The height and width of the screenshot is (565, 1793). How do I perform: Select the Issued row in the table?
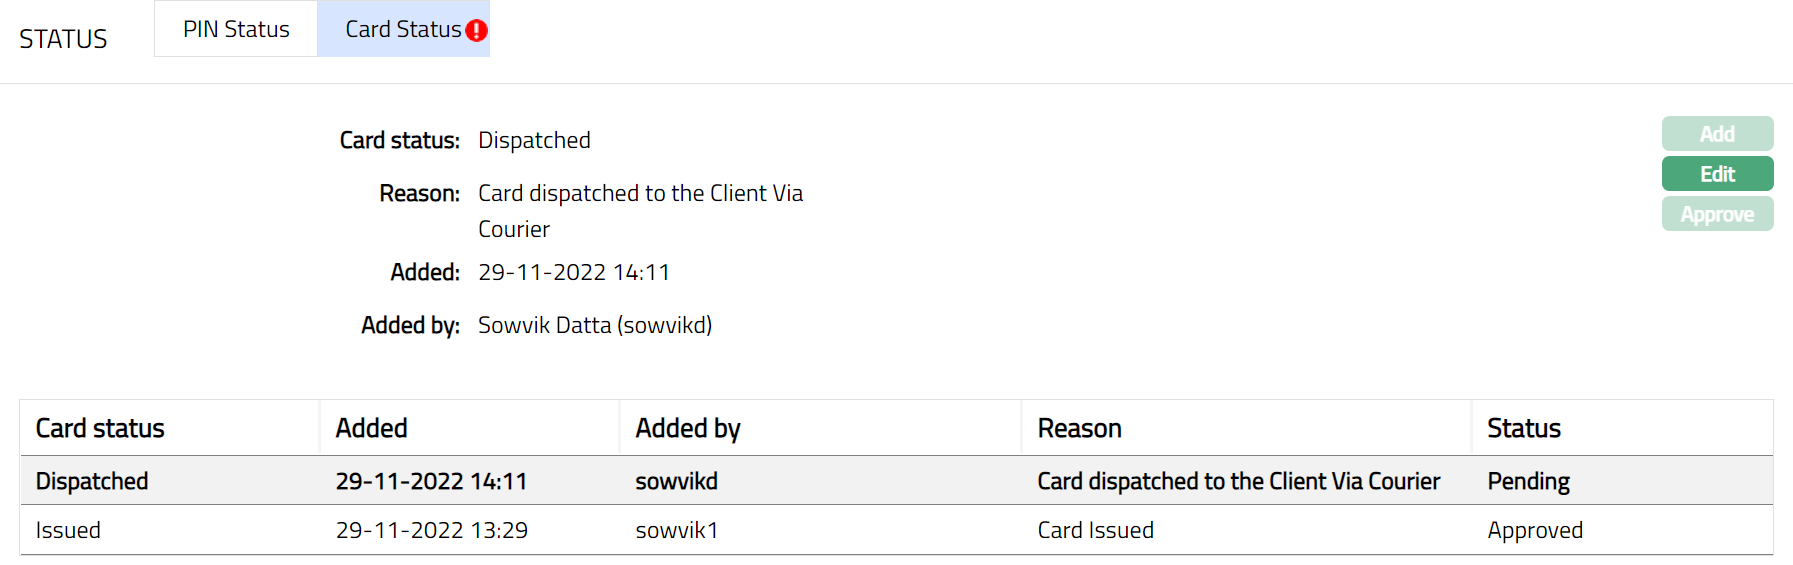[68, 530]
